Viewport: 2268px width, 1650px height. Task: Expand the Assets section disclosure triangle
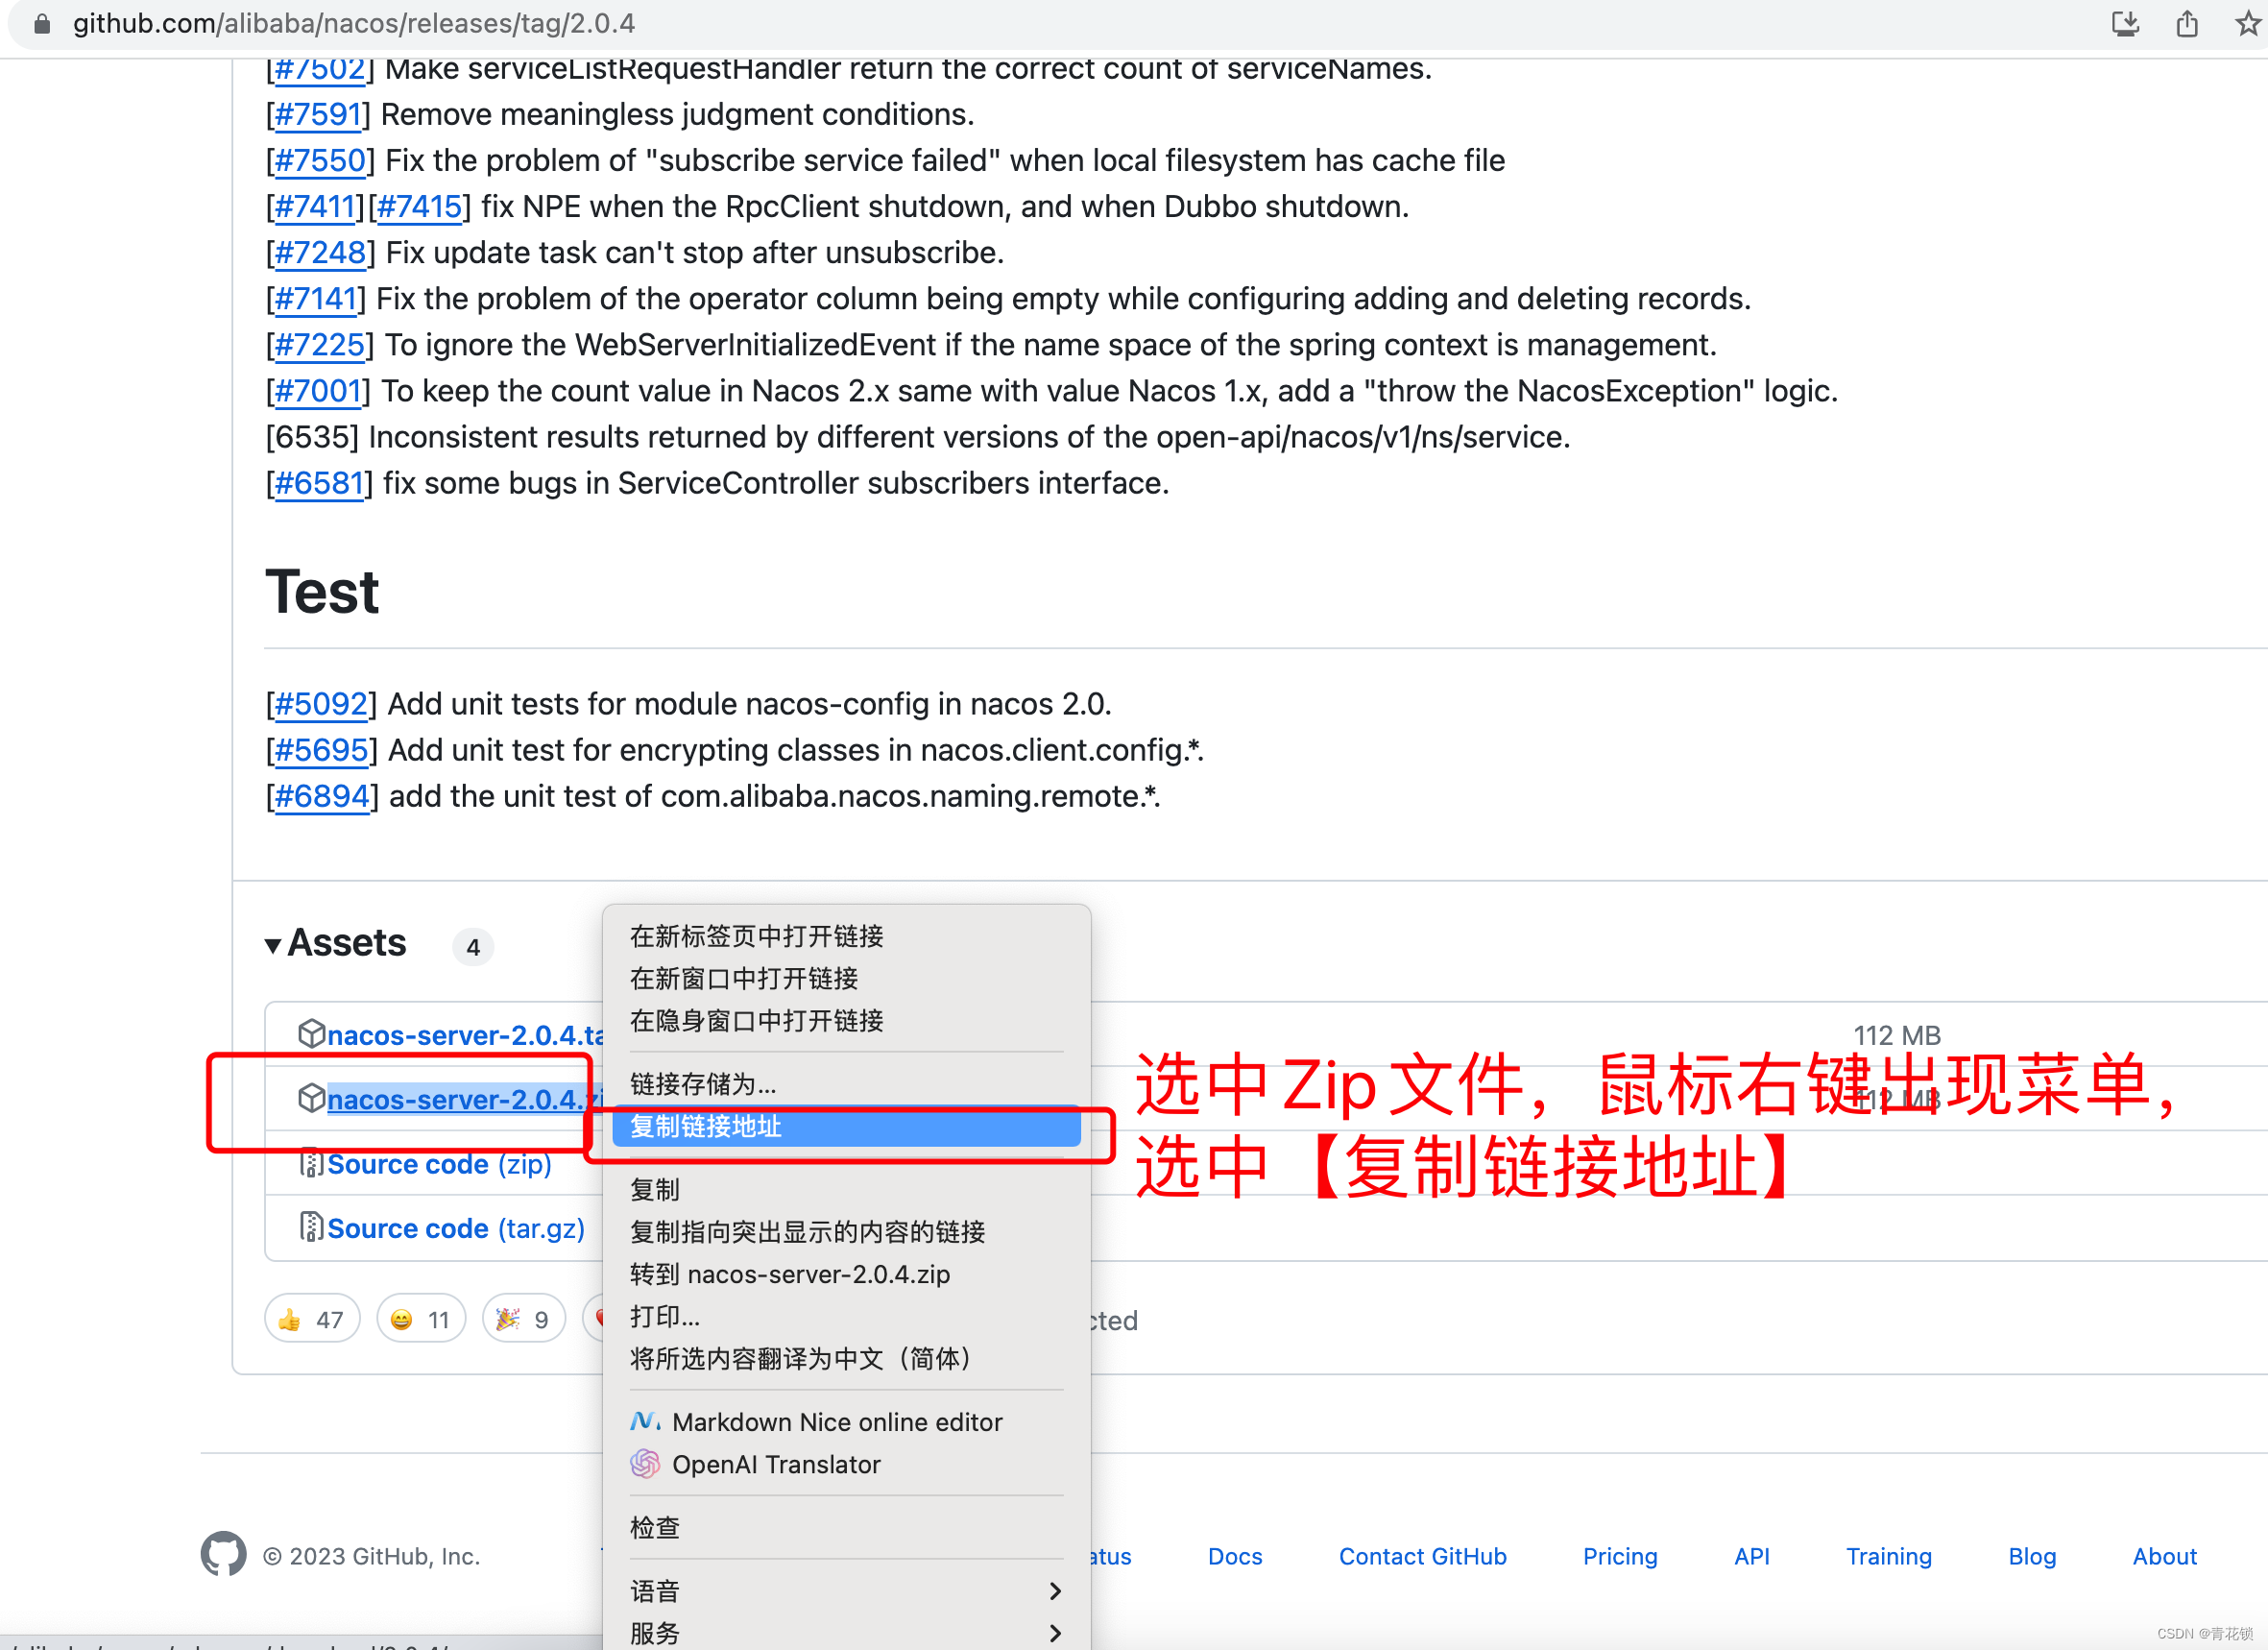pyautogui.click(x=275, y=942)
